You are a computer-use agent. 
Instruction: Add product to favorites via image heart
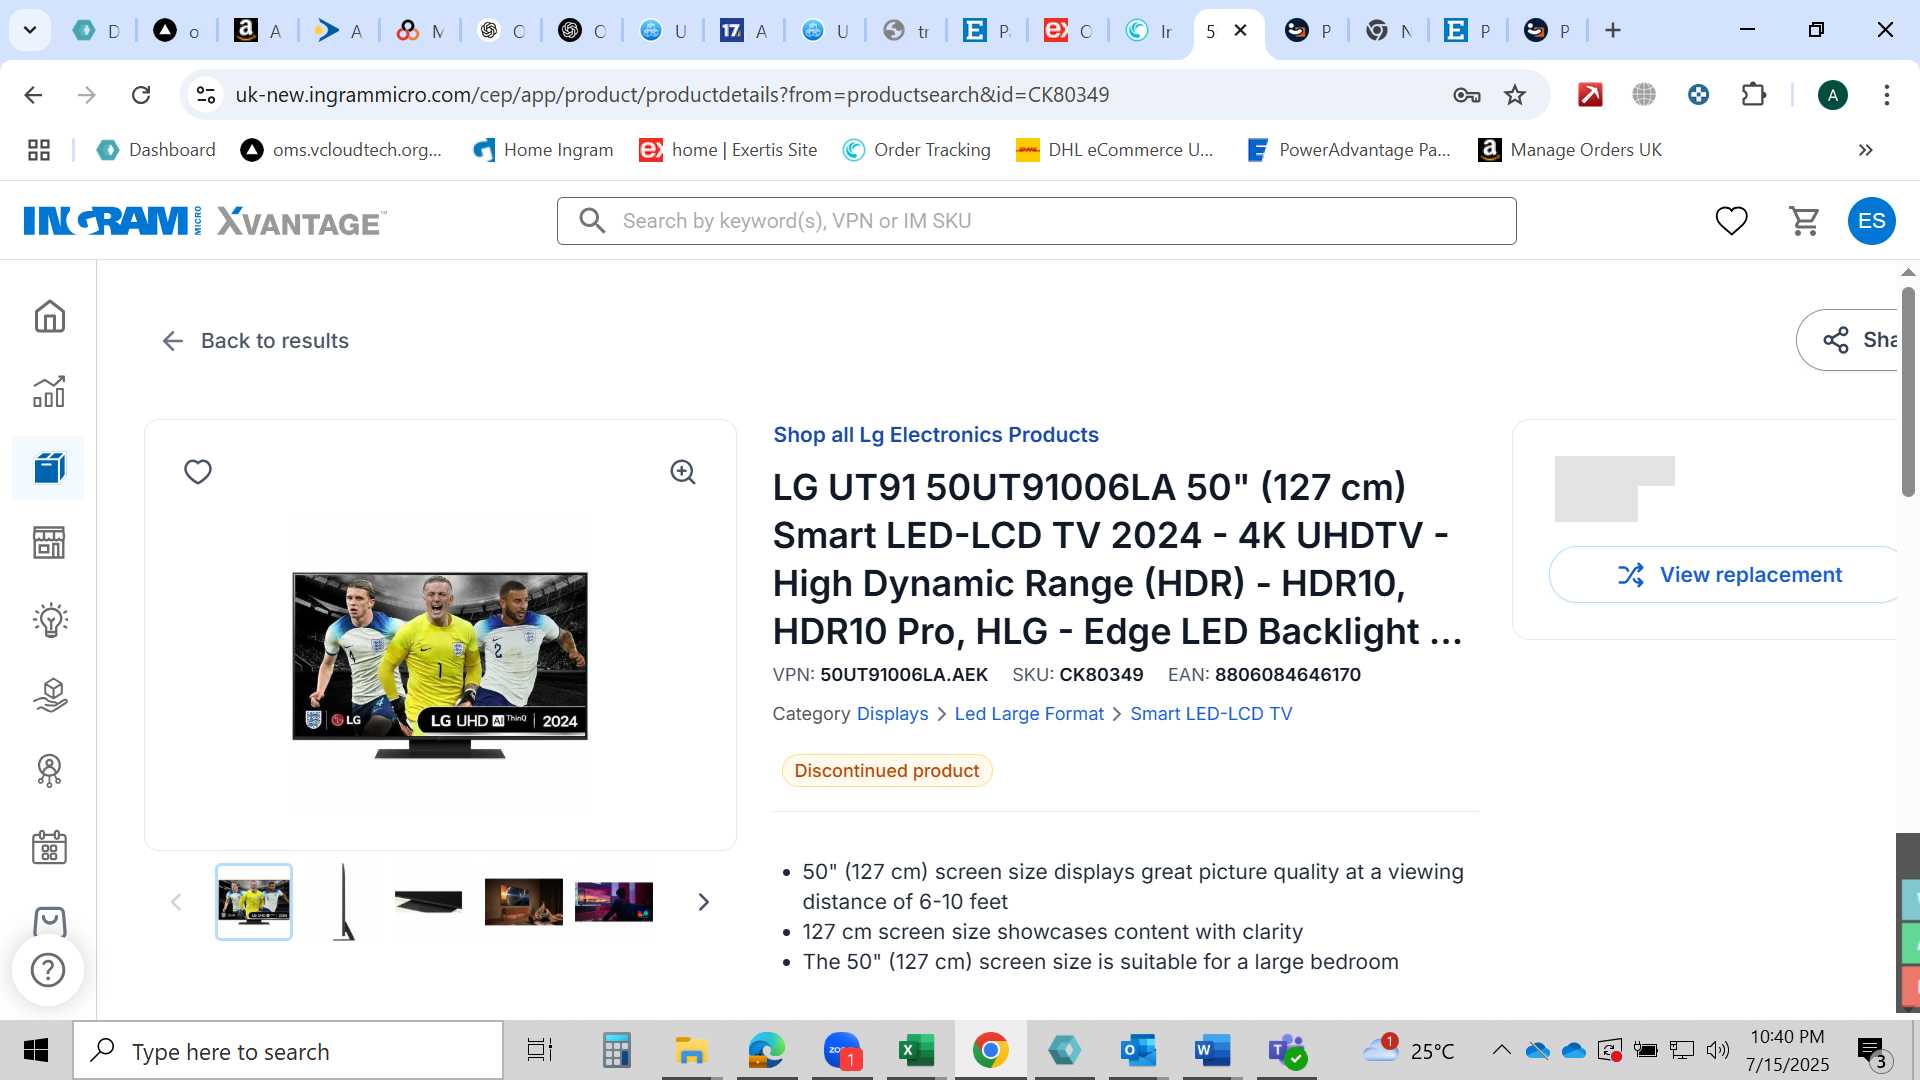[x=198, y=471]
